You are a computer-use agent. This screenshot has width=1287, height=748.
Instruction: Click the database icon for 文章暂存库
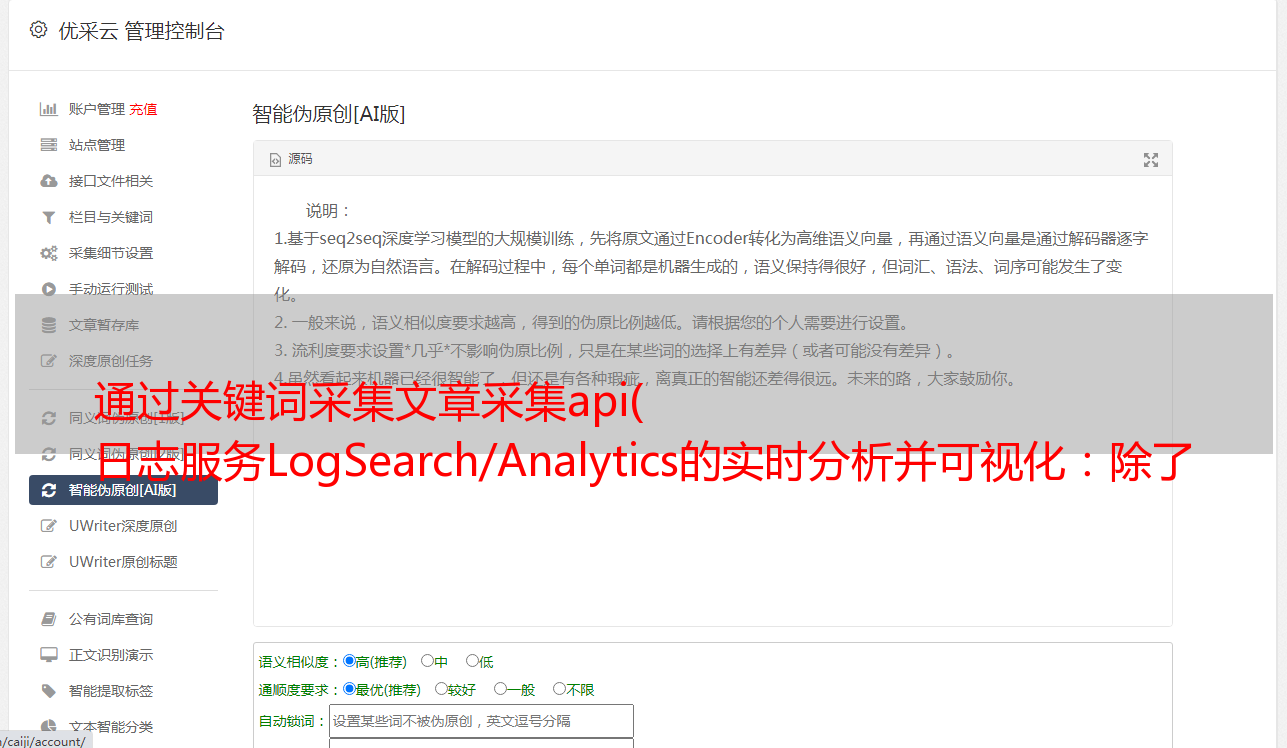[48, 325]
